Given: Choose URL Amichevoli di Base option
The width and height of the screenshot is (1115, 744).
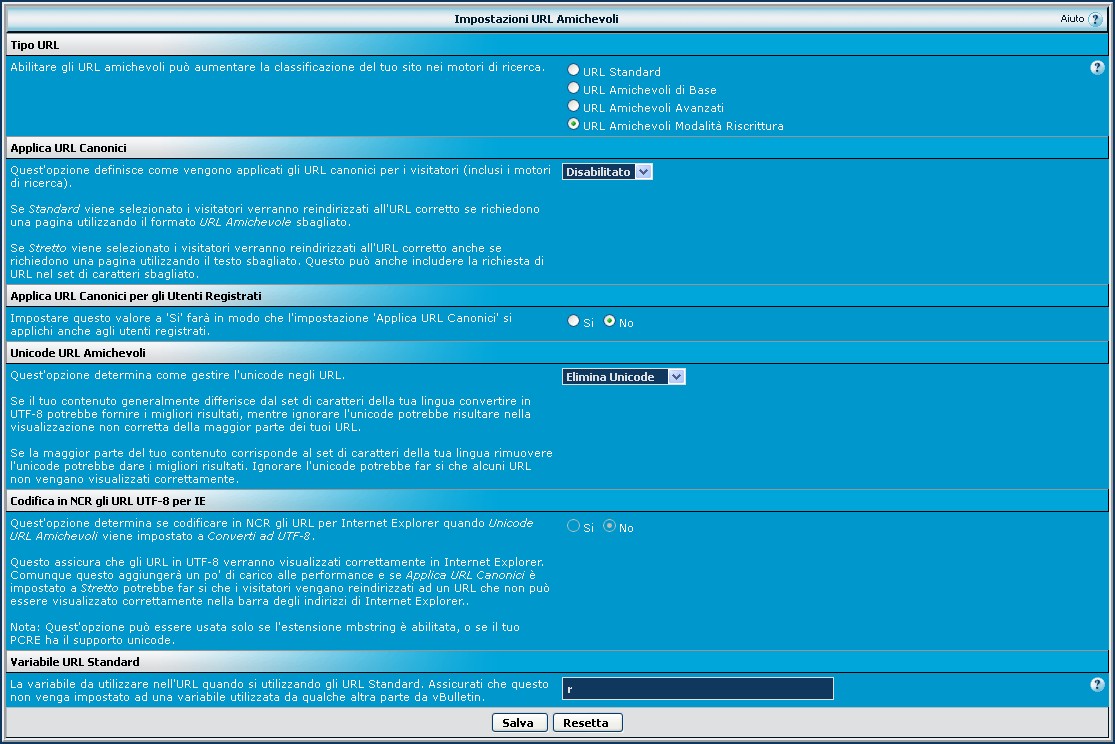Looking at the screenshot, I should (x=573, y=88).
